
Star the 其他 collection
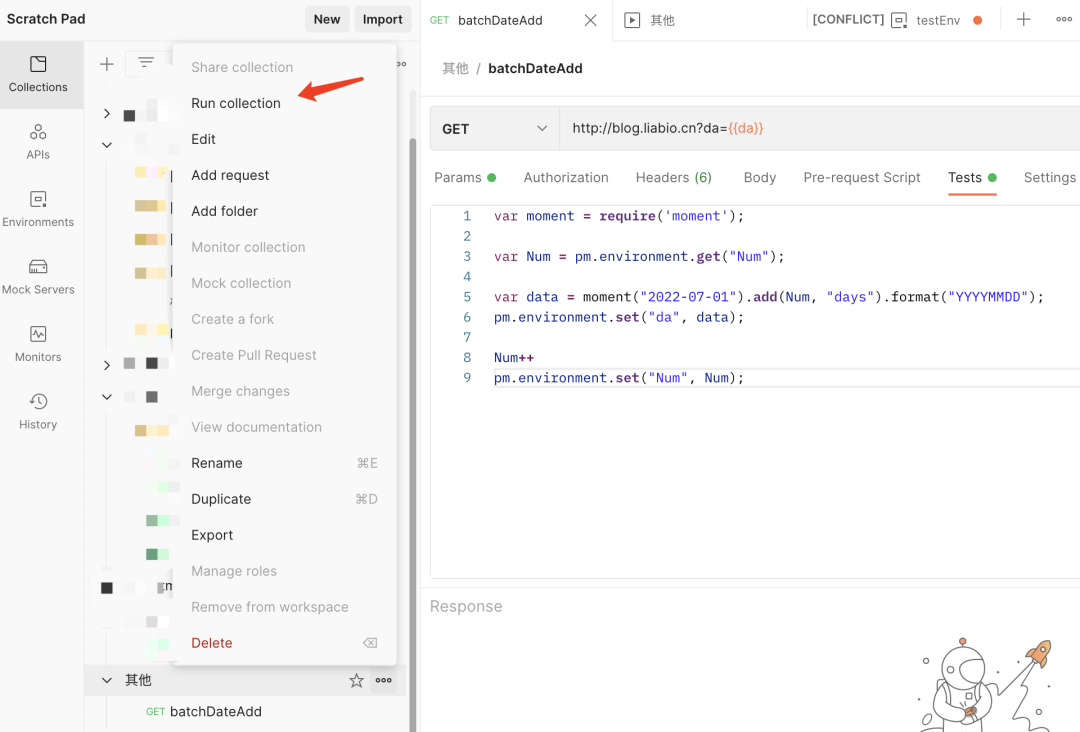pyautogui.click(x=356, y=680)
